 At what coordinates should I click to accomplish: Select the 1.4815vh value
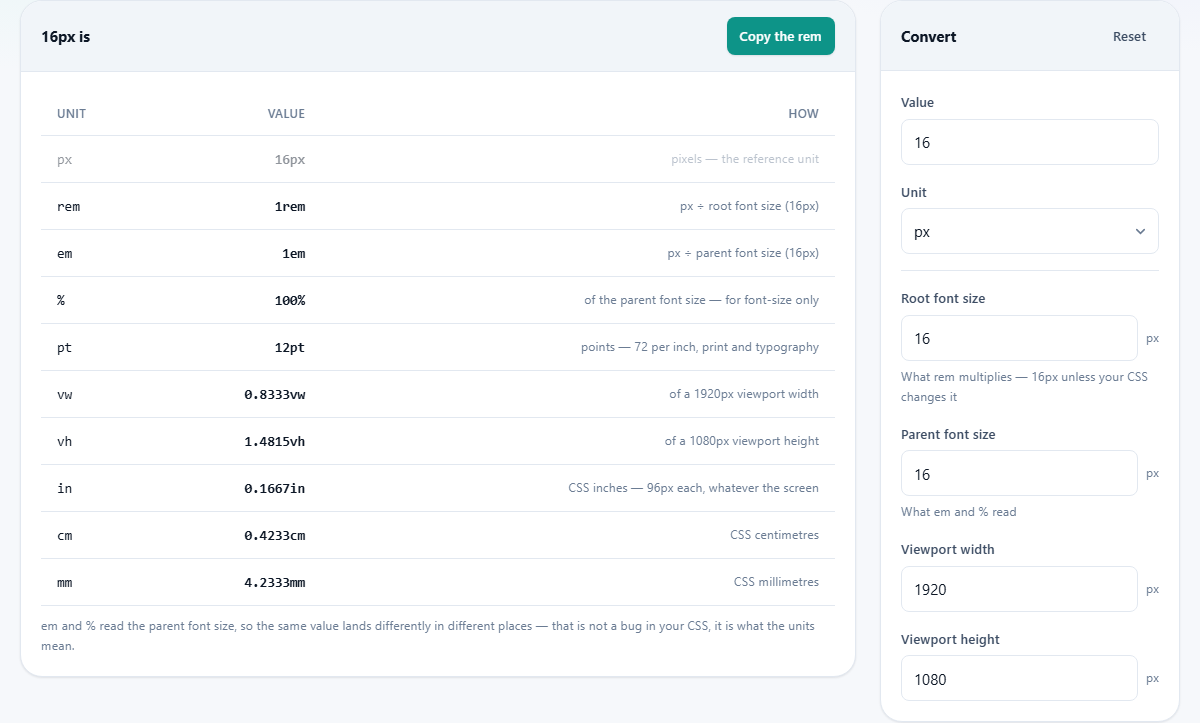tap(275, 441)
